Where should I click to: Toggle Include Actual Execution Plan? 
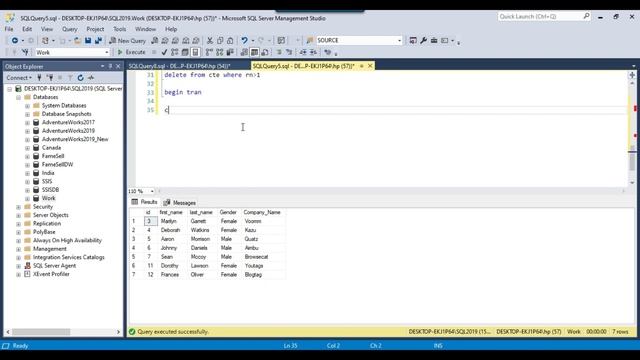[x=209, y=52]
